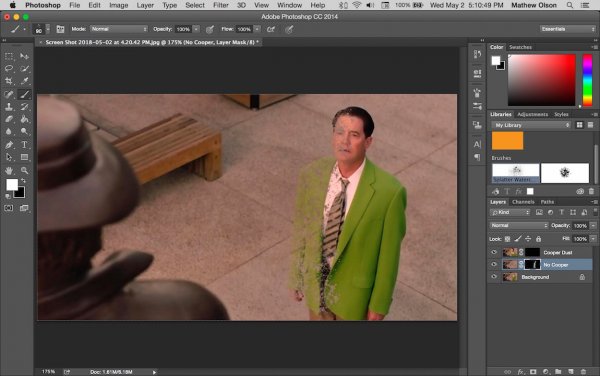
Task: Select the Type tool
Action: tap(24, 145)
